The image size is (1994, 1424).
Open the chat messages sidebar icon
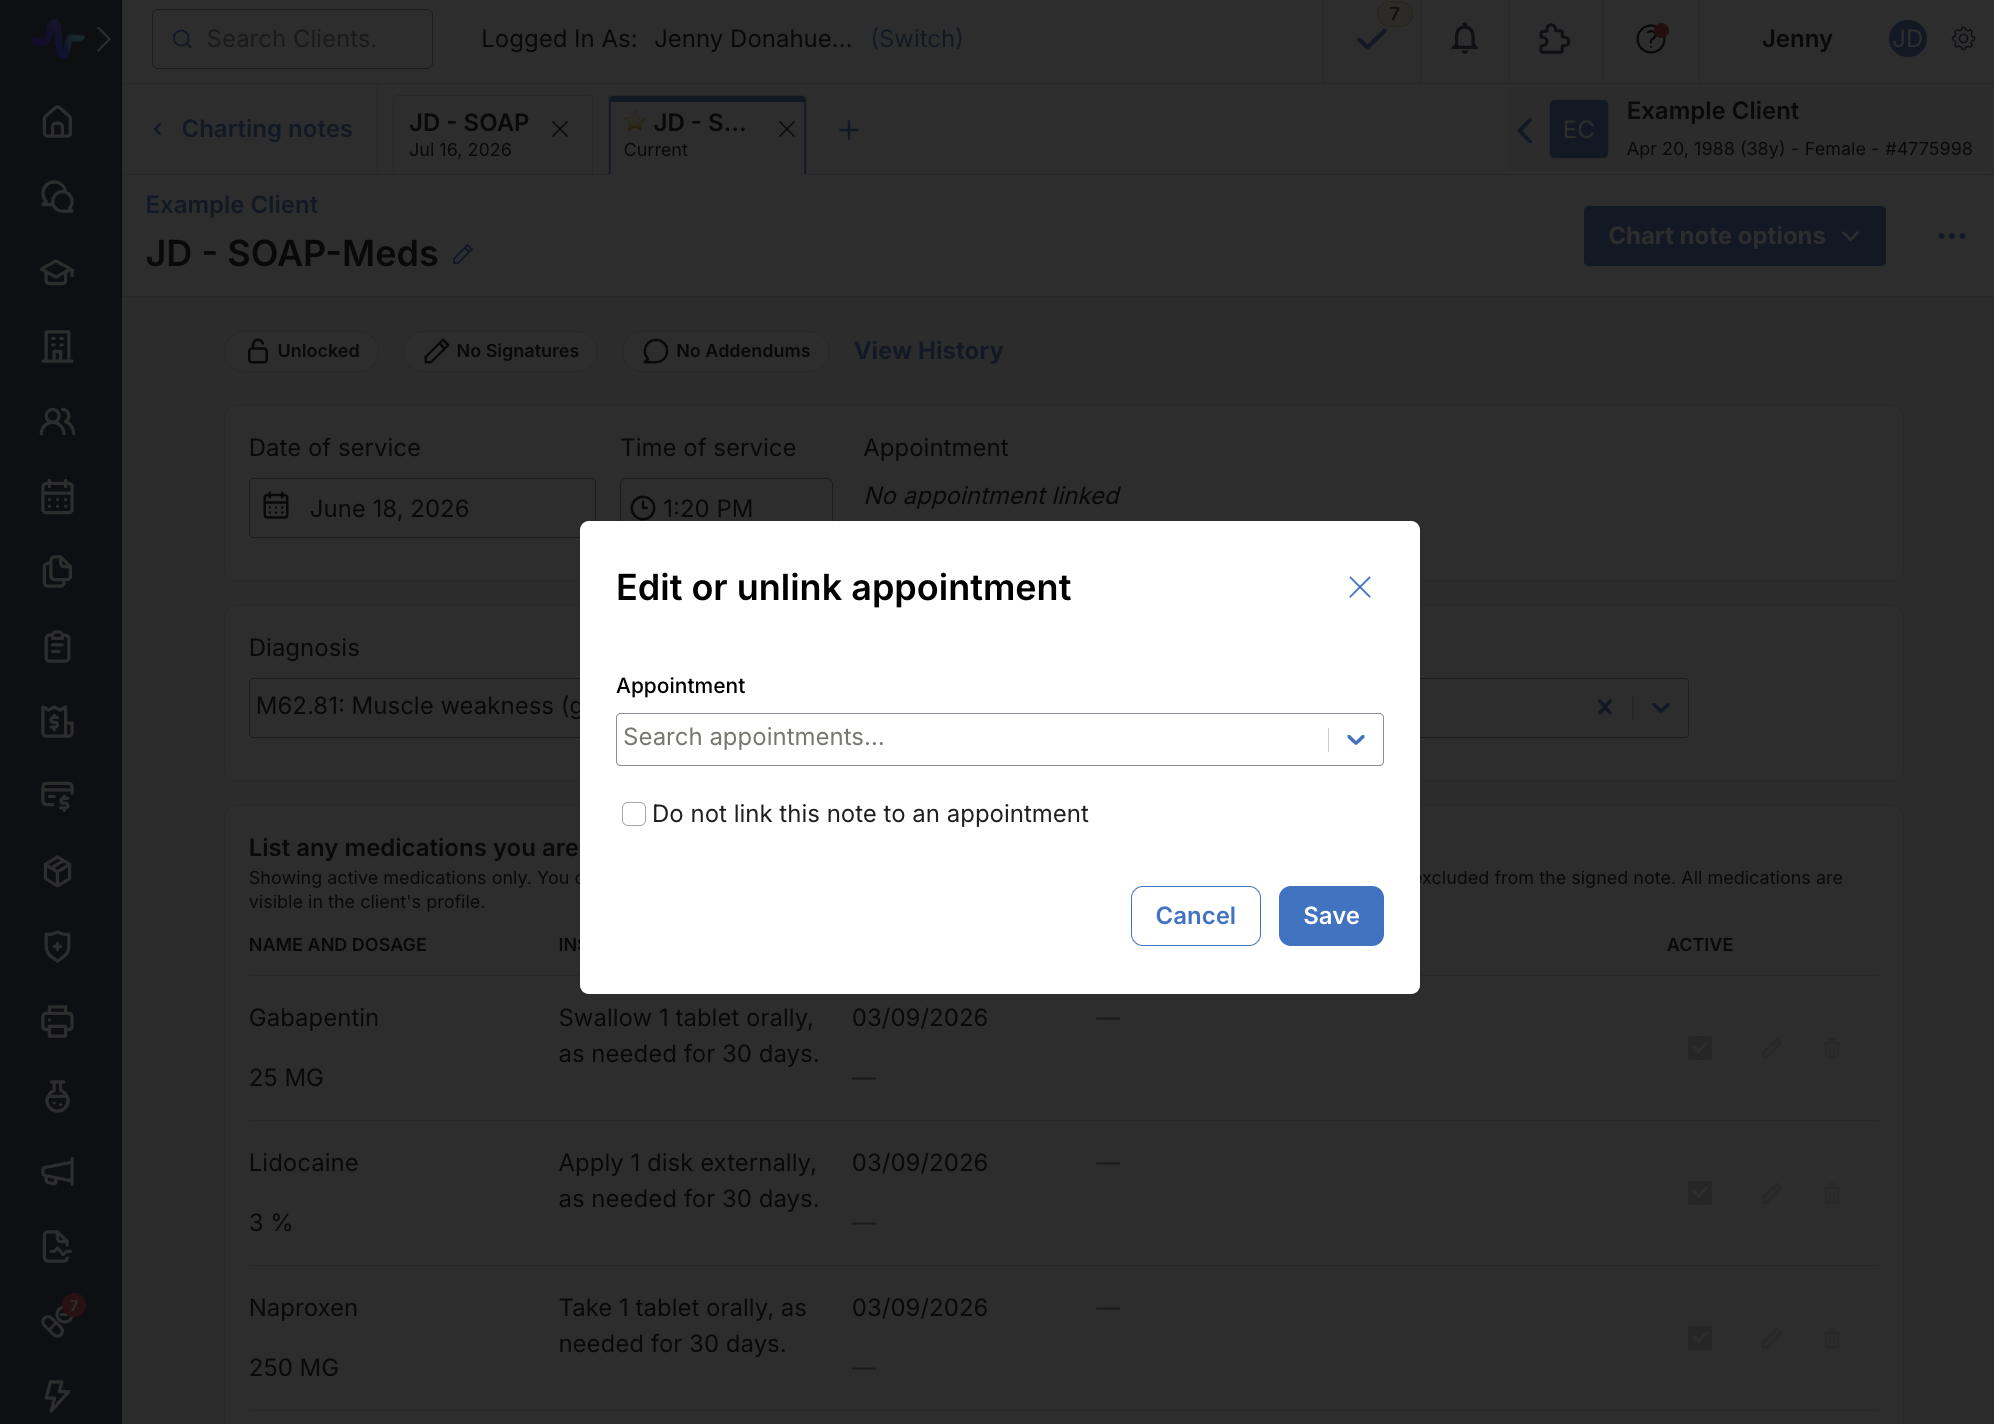57,197
